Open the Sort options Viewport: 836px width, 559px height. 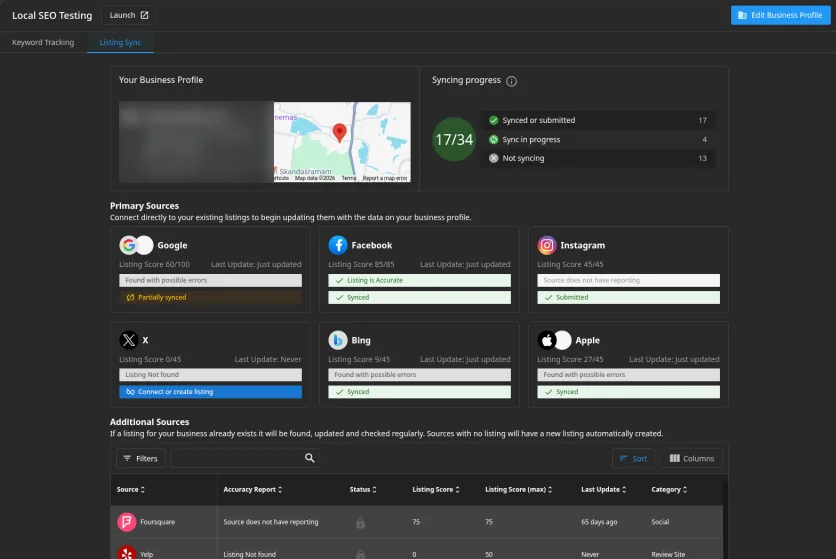(633, 458)
